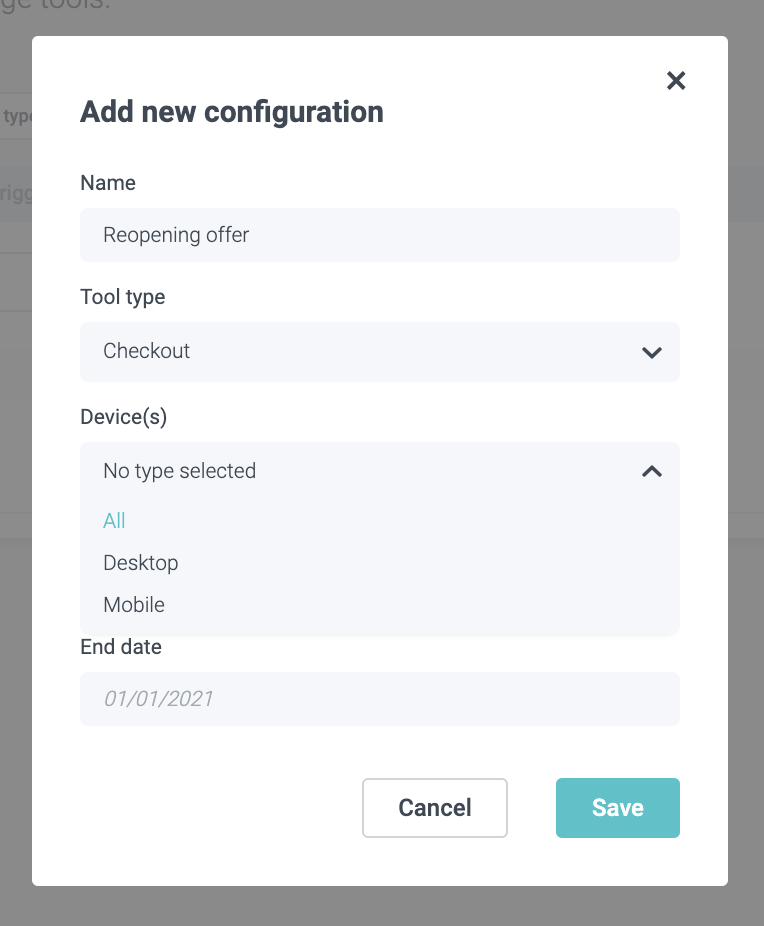Open the Tool type dropdown showing Checkout
Viewport: 764px width, 926px height.
tap(360, 351)
